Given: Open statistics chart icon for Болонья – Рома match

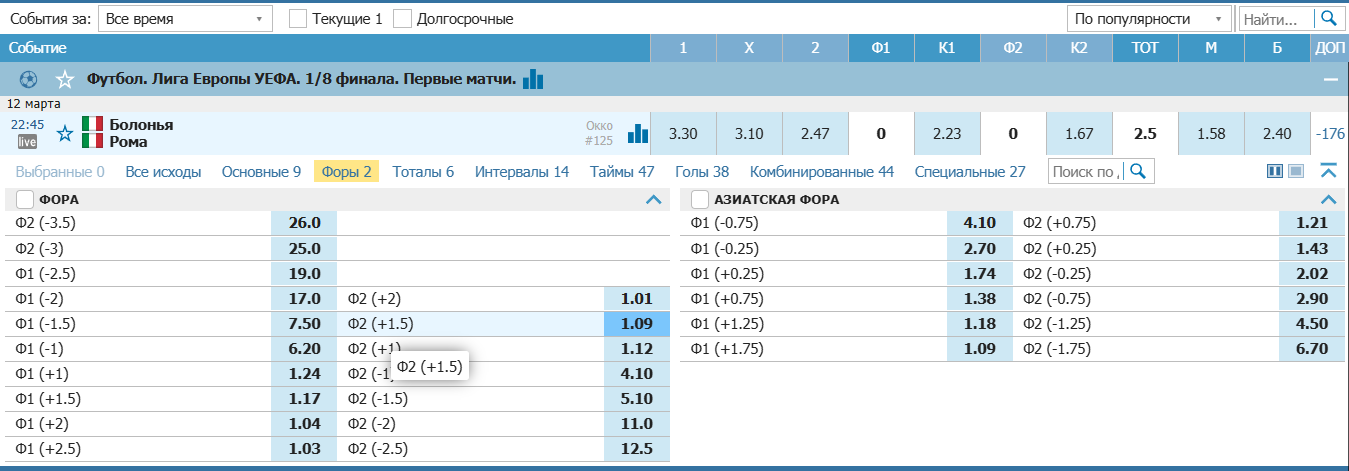Looking at the screenshot, I should tap(637, 133).
